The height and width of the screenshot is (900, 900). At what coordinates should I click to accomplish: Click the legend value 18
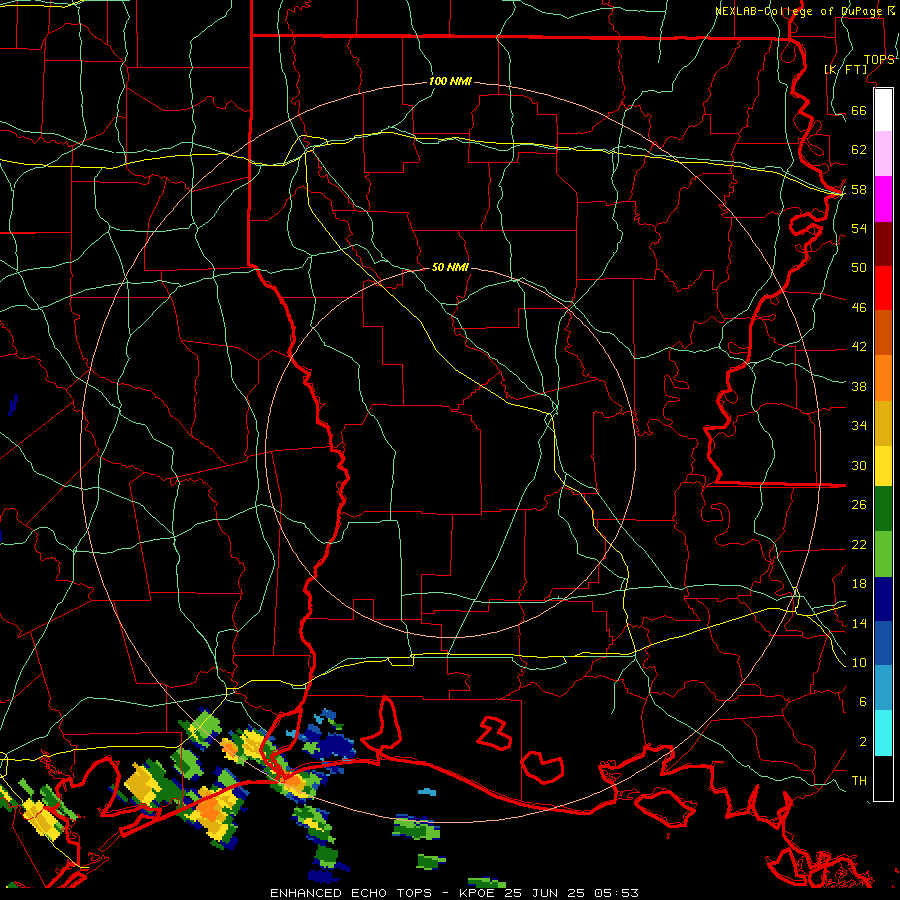click(859, 584)
